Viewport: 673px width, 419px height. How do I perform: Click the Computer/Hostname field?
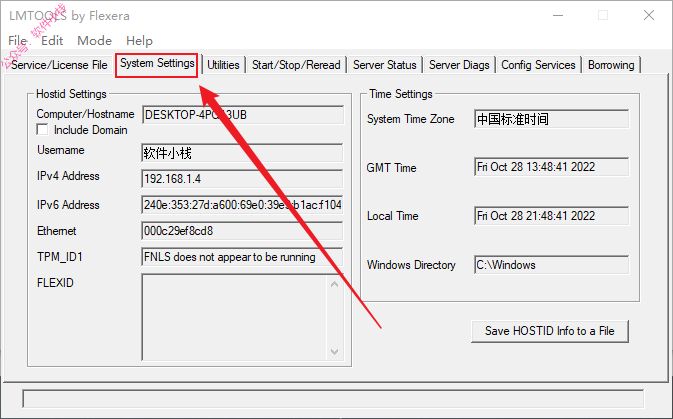(243, 115)
